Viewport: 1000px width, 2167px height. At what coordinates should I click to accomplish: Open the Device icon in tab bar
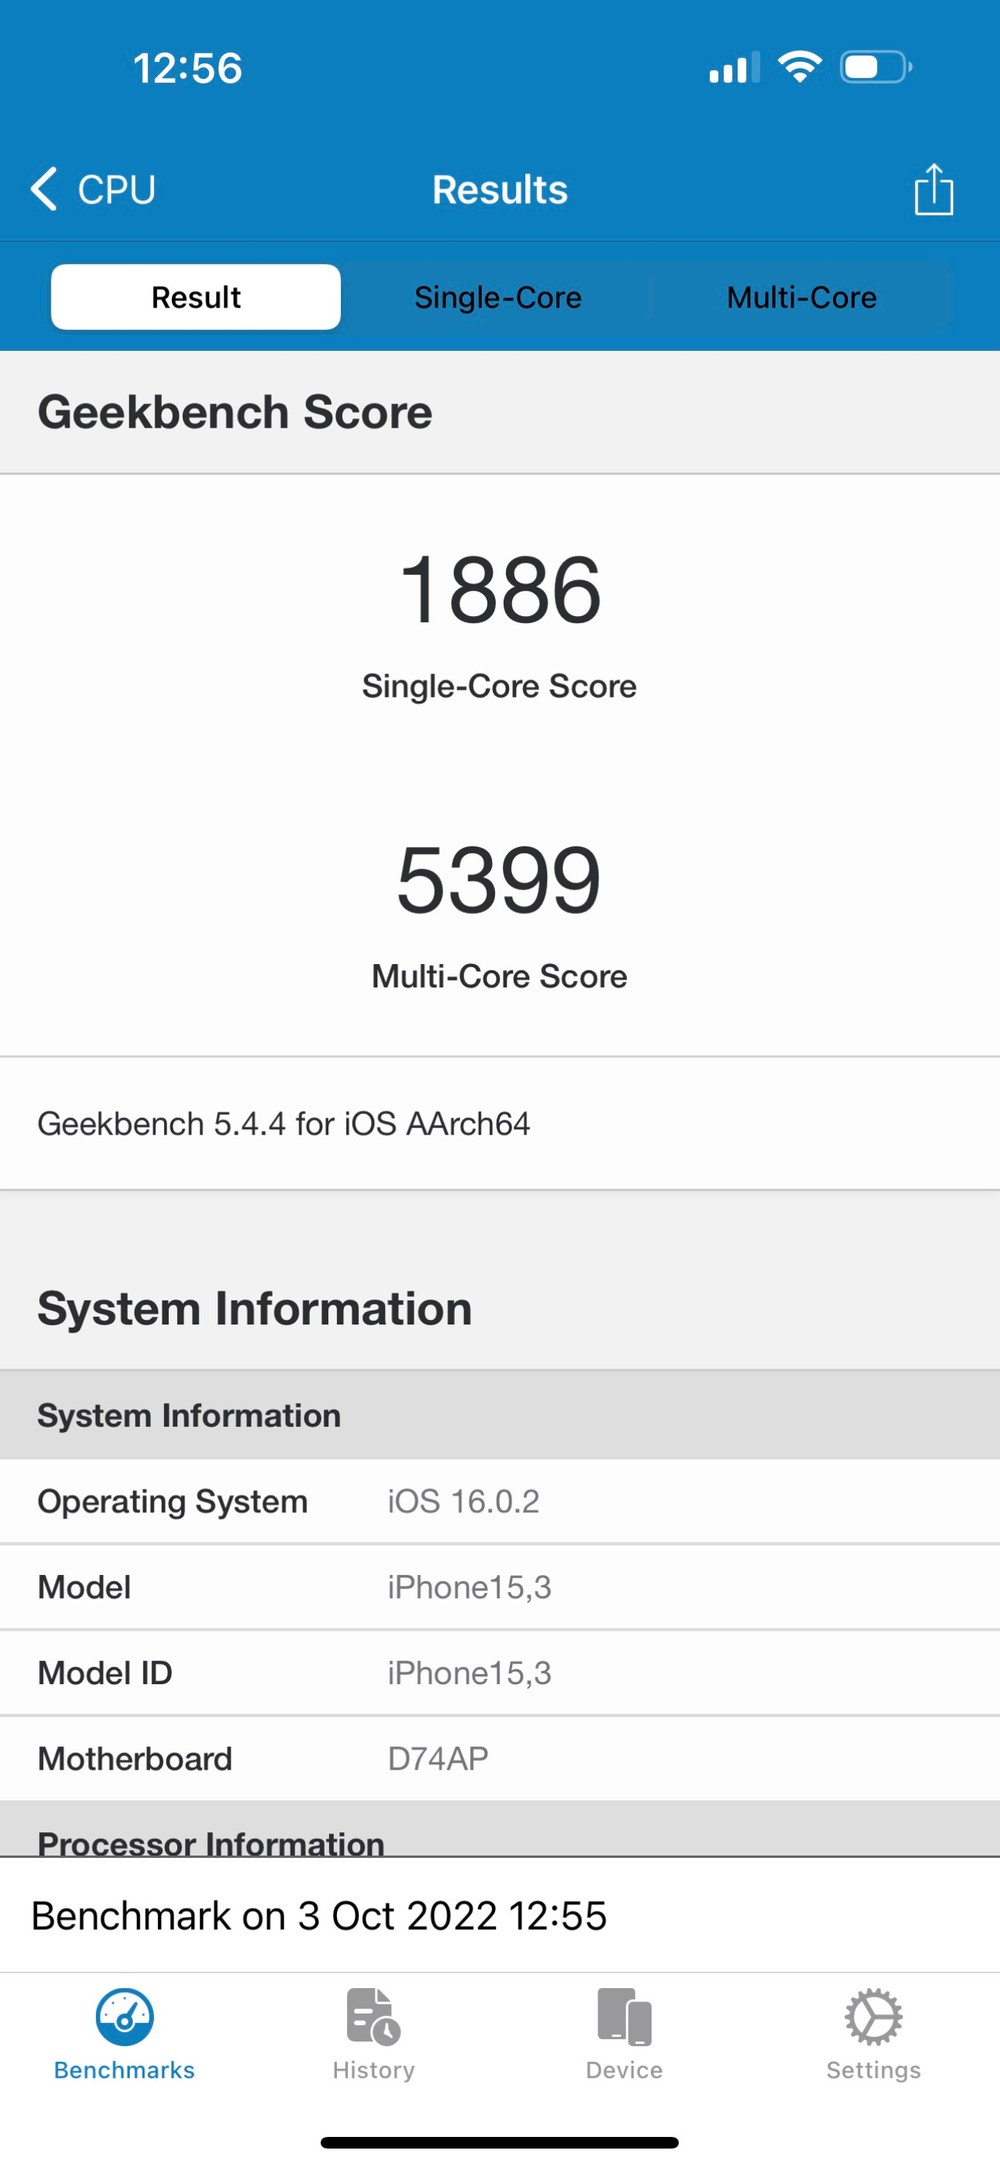[624, 2017]
